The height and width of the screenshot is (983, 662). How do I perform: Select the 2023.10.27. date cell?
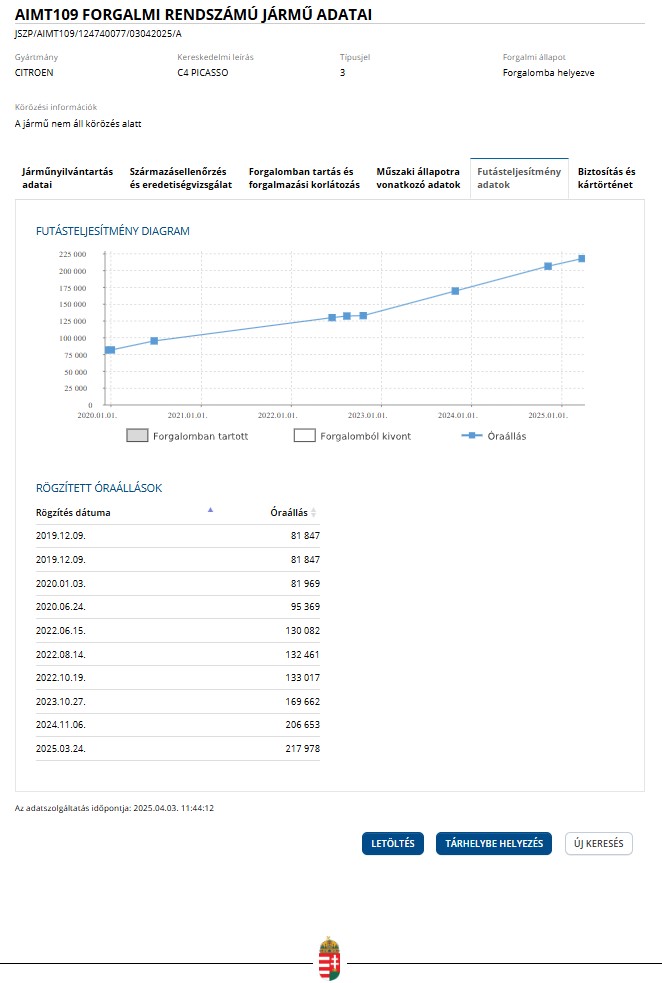(60, 701)
